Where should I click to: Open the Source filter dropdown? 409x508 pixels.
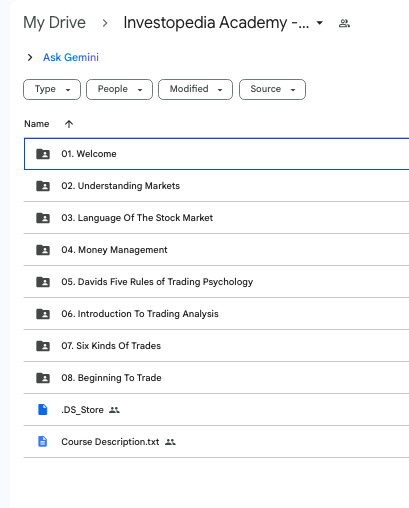[x=272, y=89]
